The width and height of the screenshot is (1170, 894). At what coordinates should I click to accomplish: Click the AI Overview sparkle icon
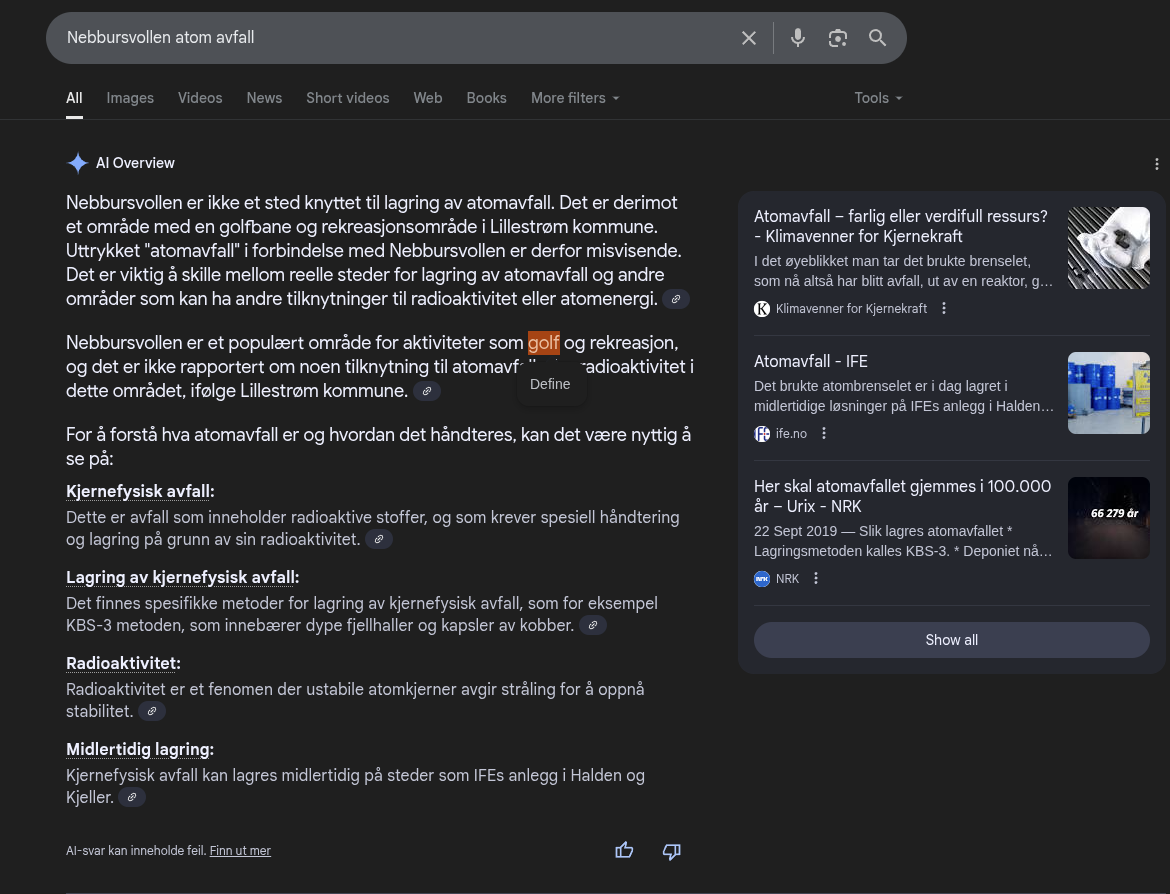78,163
